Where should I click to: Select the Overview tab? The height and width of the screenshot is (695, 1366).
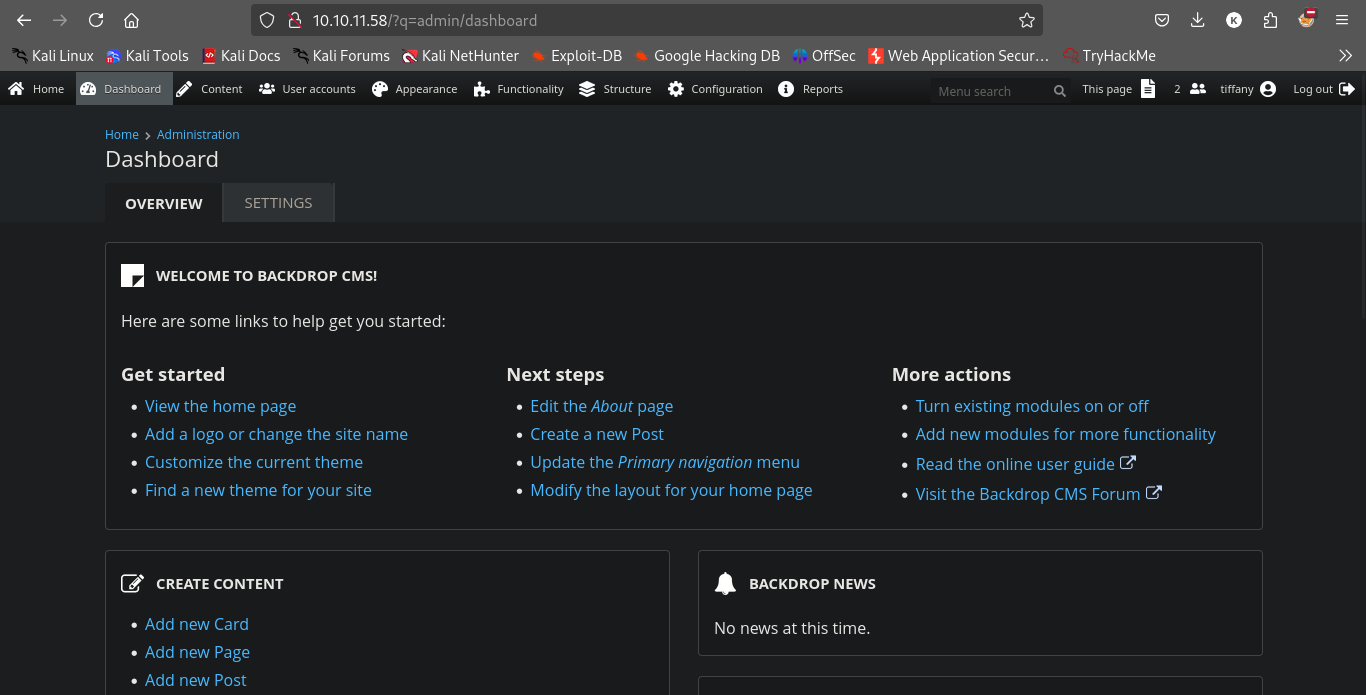(164, 203)
